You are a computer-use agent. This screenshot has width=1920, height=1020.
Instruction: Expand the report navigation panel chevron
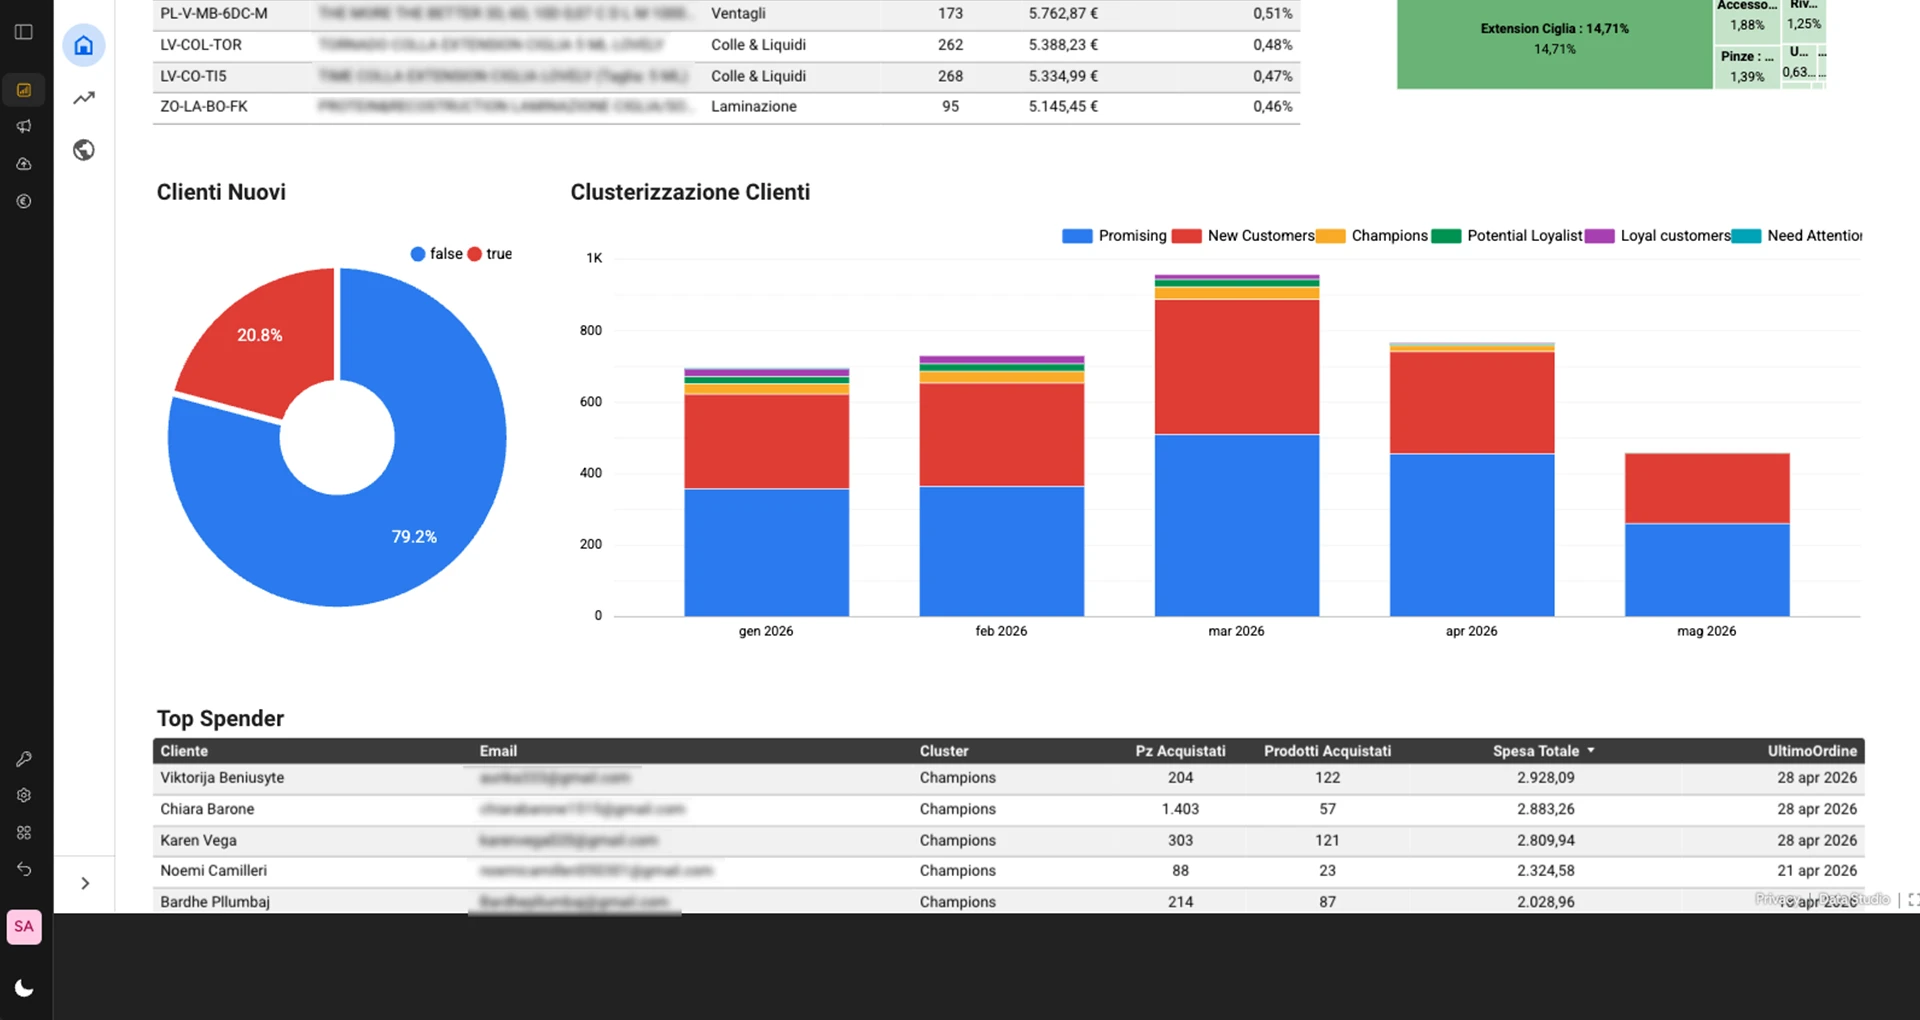point(85,883)
